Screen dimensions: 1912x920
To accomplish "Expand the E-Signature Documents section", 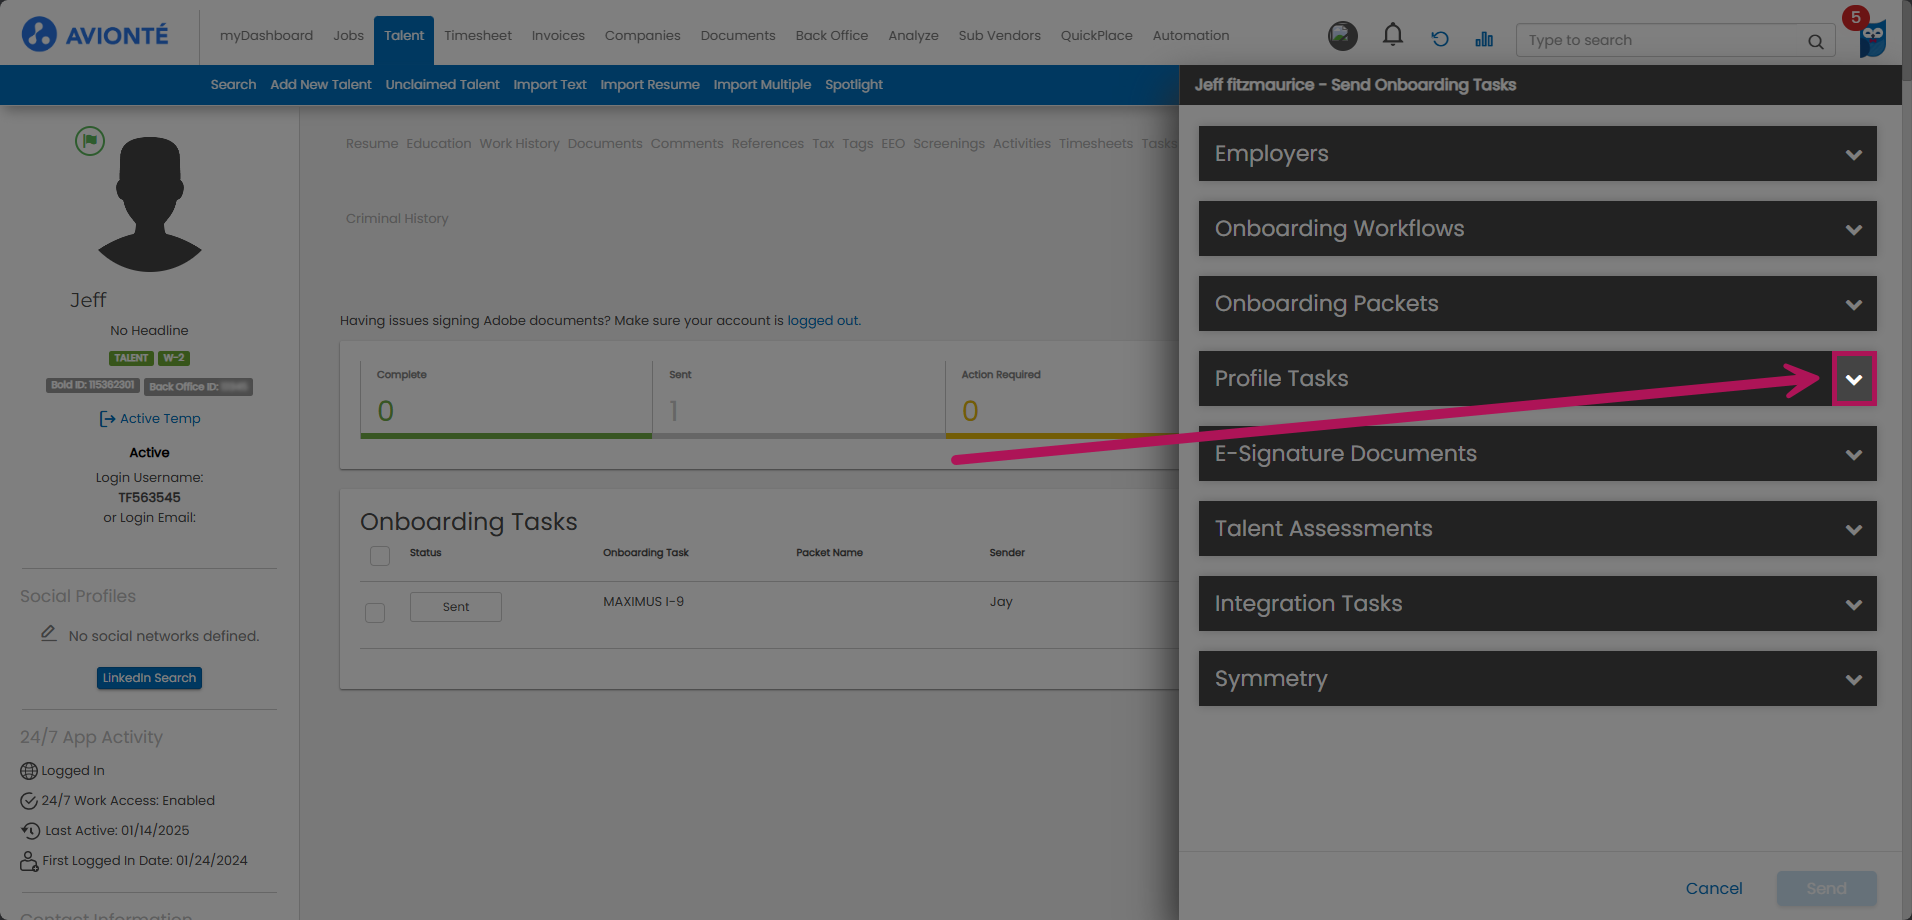I will point(1537,453).
